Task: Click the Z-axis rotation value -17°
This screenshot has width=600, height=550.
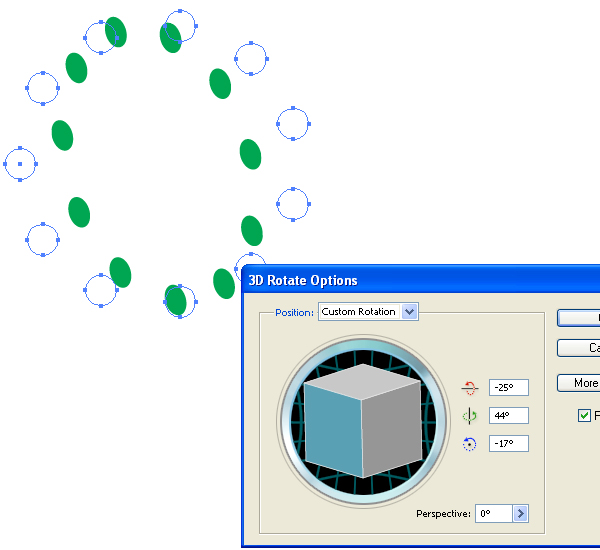Action: click(x=509, y=443)
